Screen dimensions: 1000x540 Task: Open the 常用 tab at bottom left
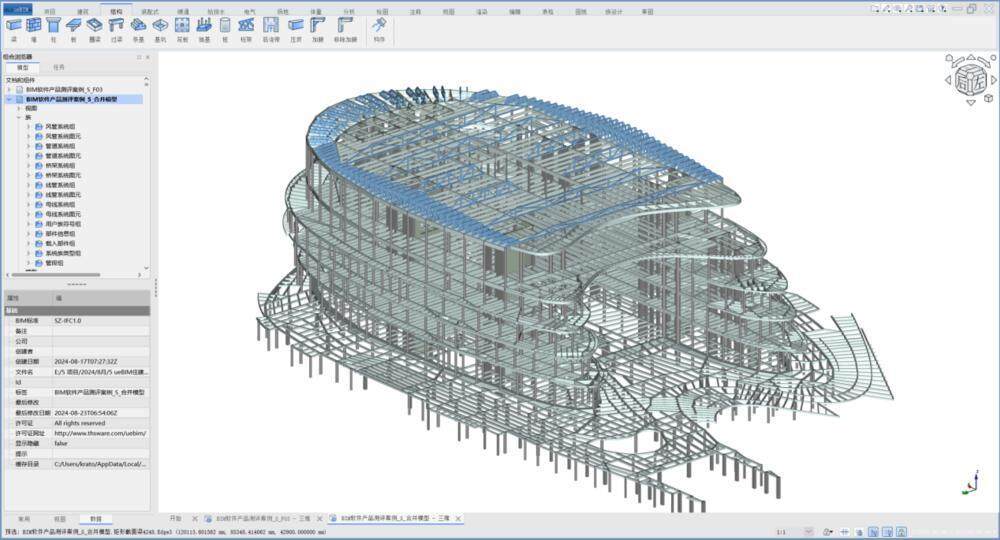pyautogui.click(x=23, y=519)
